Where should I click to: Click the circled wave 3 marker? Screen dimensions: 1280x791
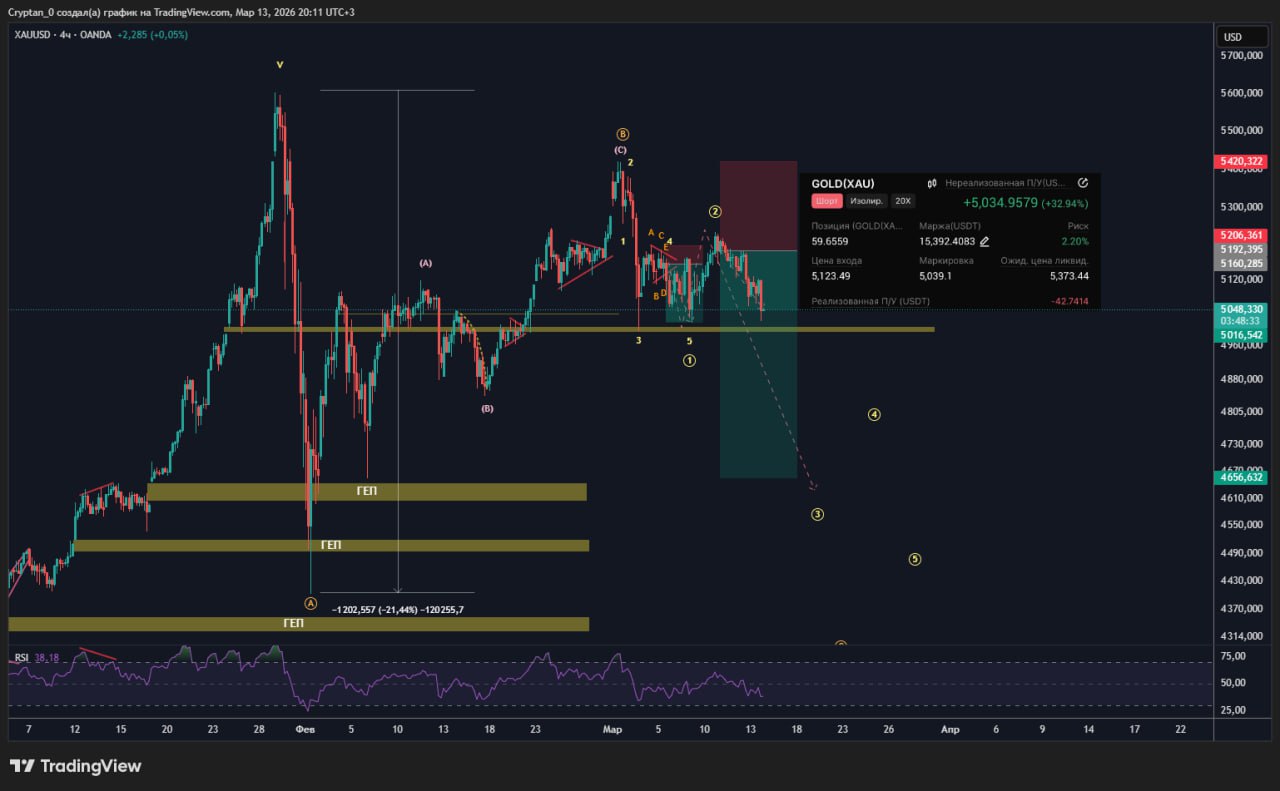(x=817, y=515)
